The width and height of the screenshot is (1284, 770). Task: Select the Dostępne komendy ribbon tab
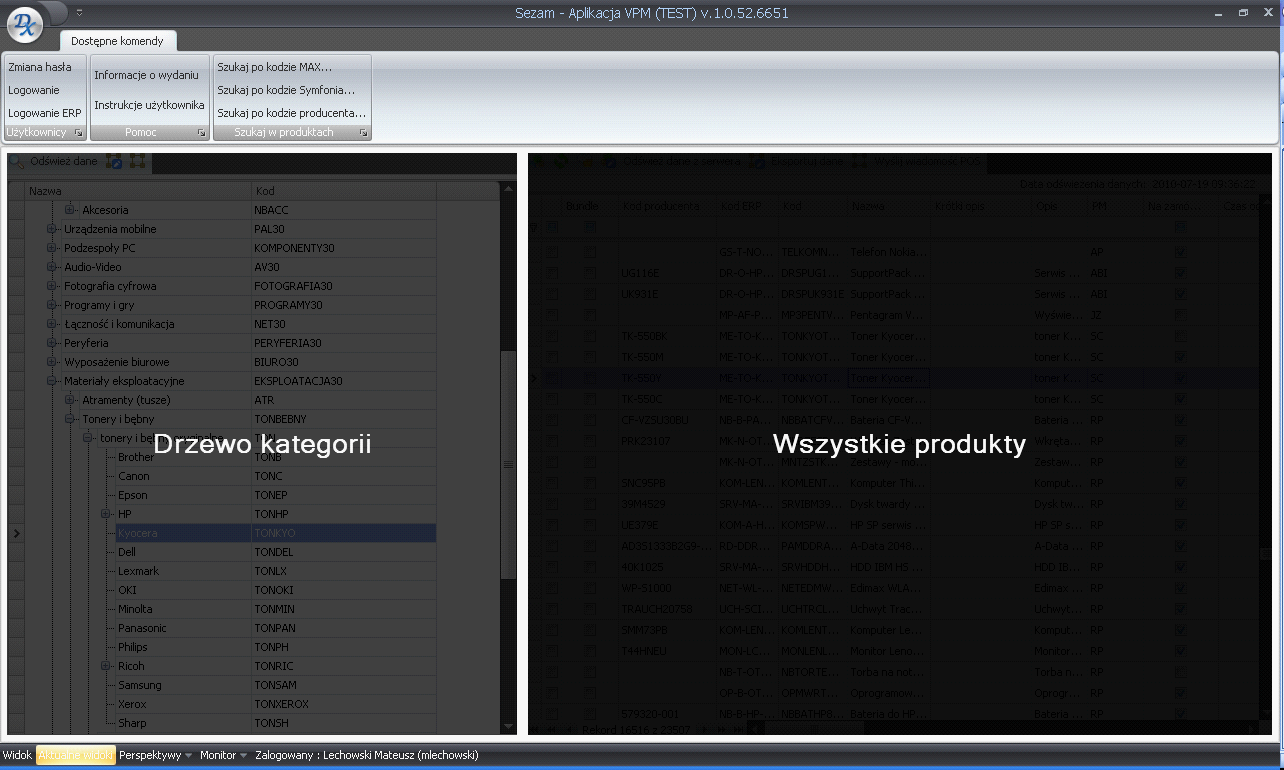click(117, 41)
